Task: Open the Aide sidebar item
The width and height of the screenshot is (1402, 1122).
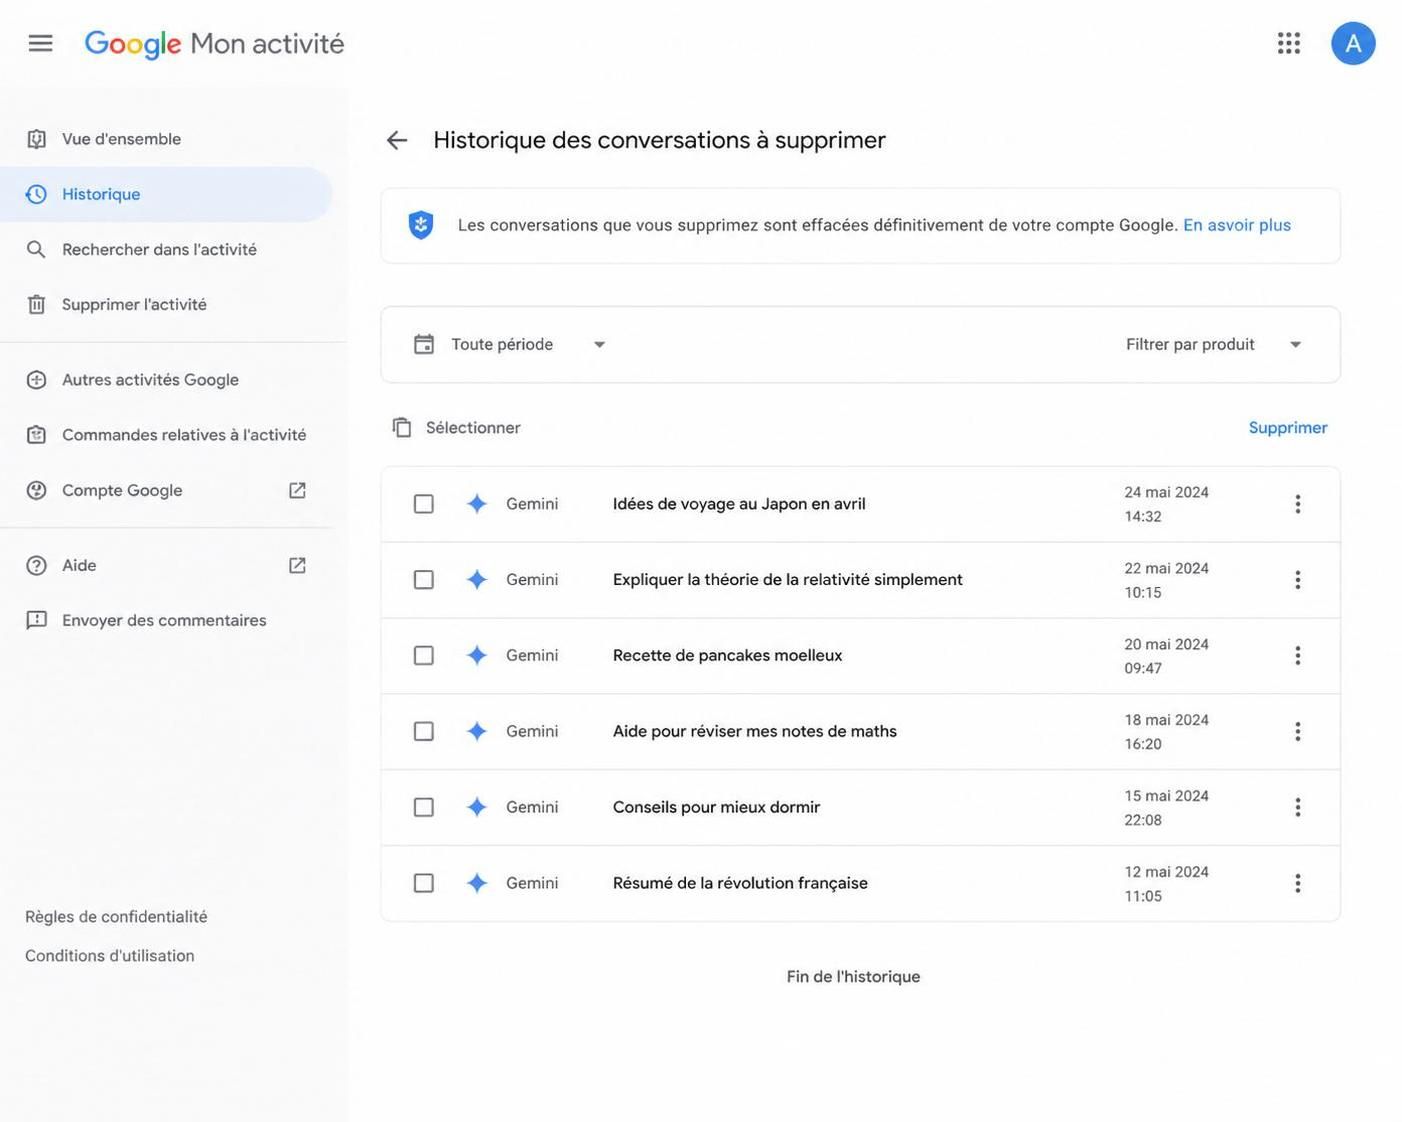Action: point(165,565)
